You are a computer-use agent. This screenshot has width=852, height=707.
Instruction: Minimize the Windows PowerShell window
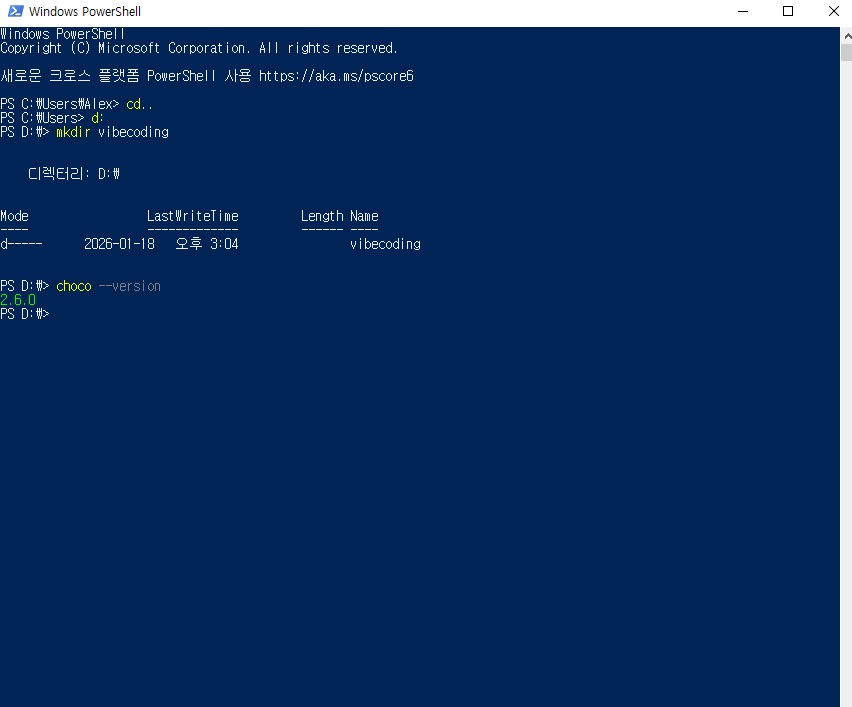[x=742, y=12]
